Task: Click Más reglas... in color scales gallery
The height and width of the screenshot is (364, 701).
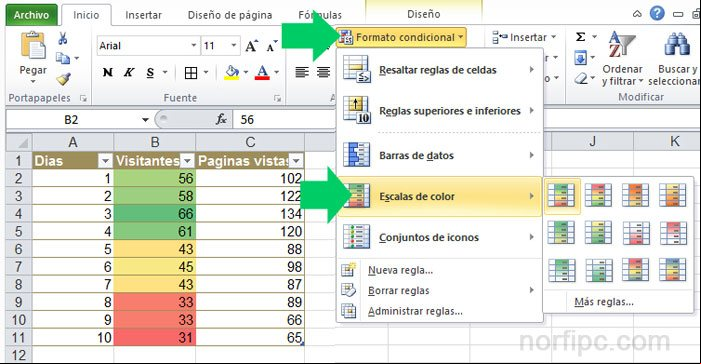Action: point(604,302)
